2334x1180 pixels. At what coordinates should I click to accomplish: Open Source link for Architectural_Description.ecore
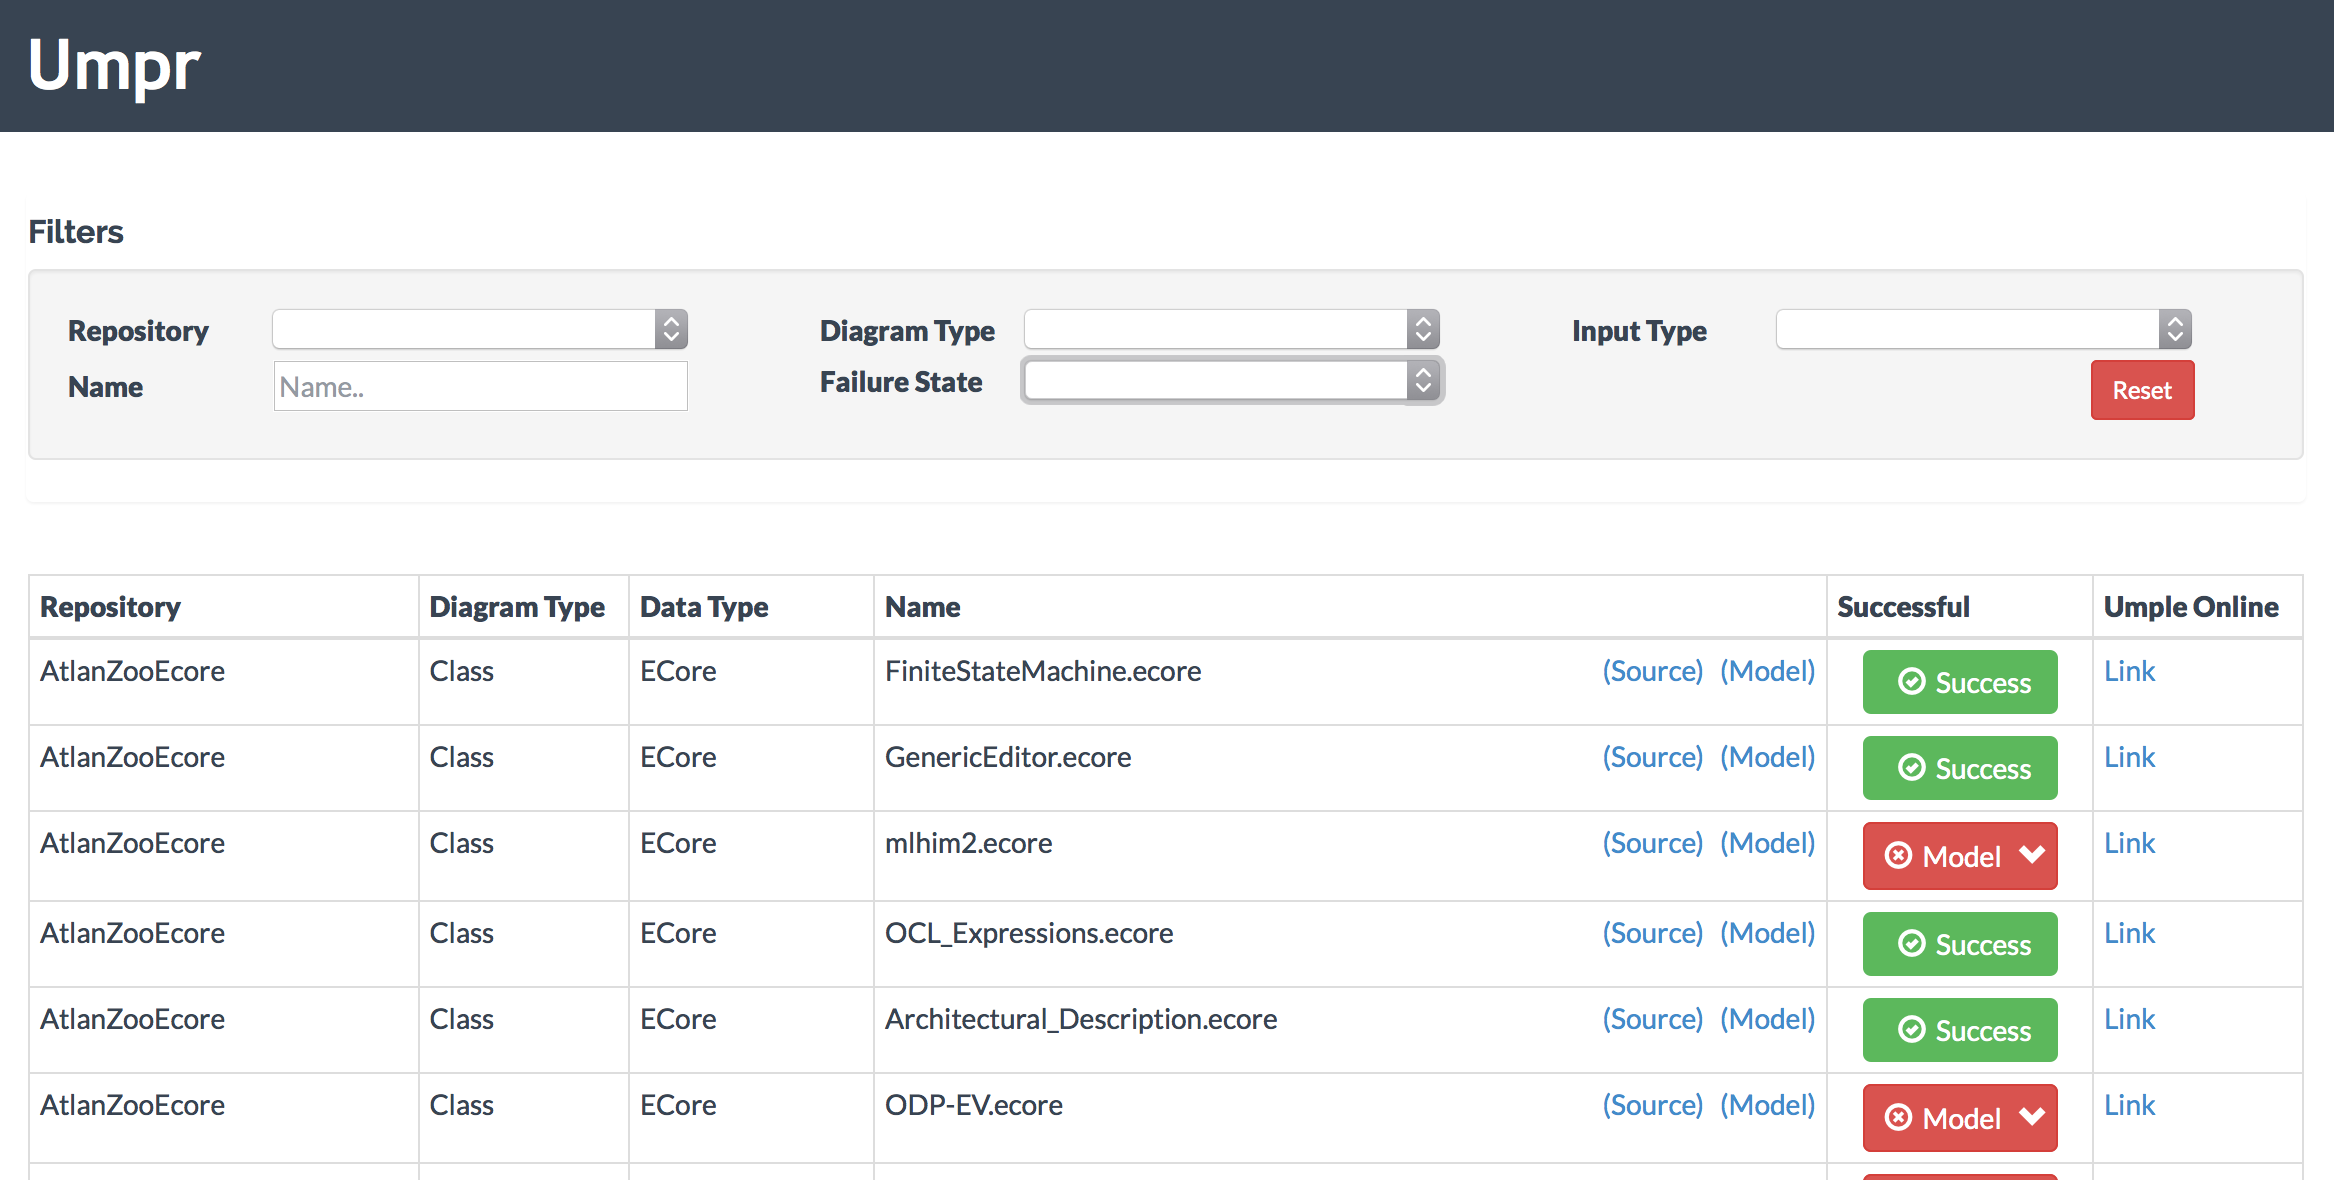[1652, 1019]
